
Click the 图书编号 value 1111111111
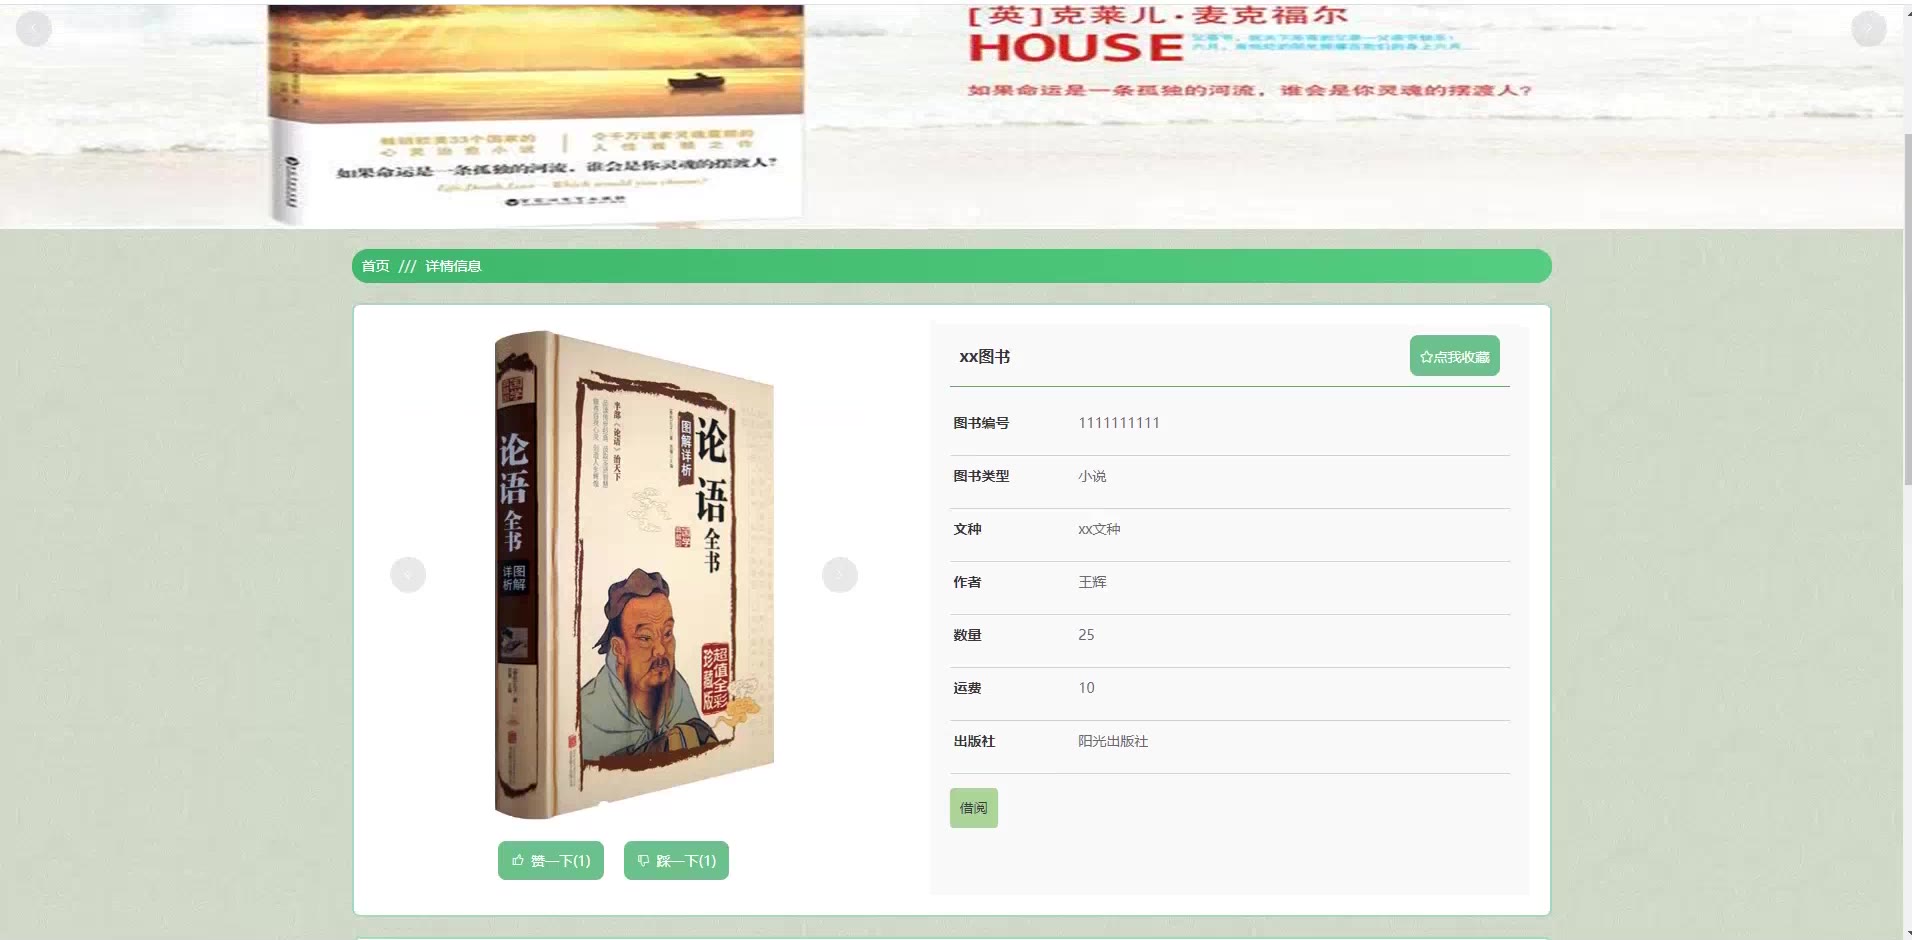tap(1119, 423)
